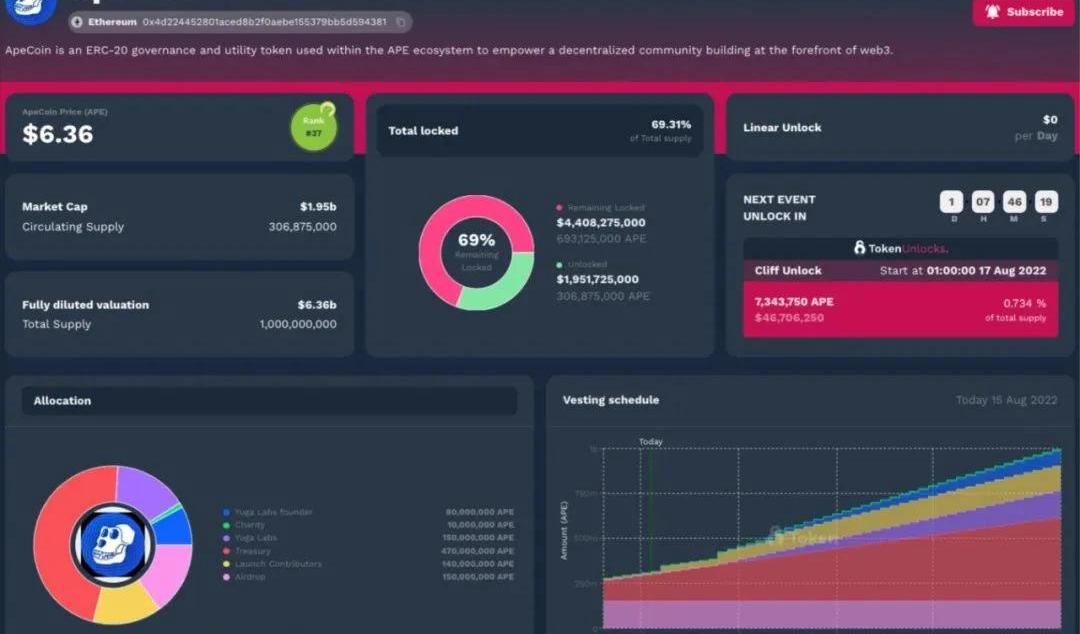This screenshot has height=634, width=1080.
Task: Click the Remaining Locked legend dot
Action: click(559, 207)
